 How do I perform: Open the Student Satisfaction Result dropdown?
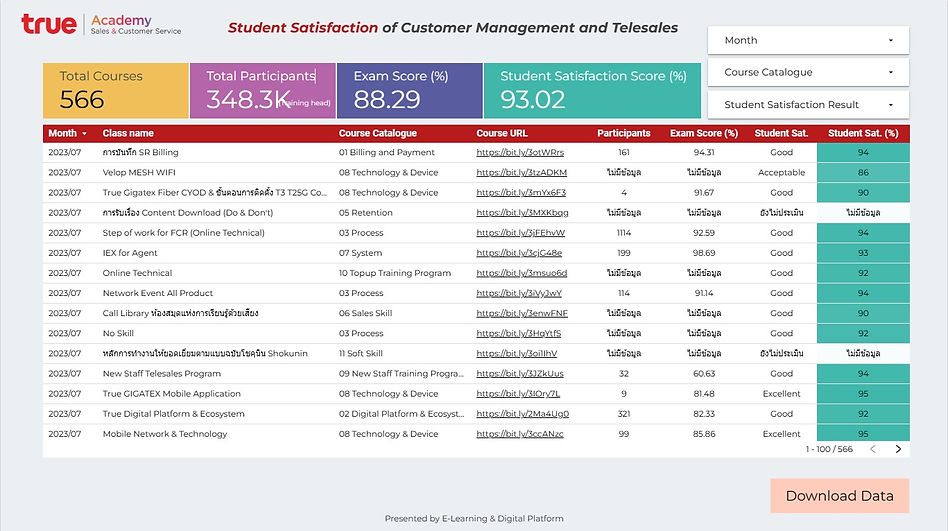coord(808,105)
